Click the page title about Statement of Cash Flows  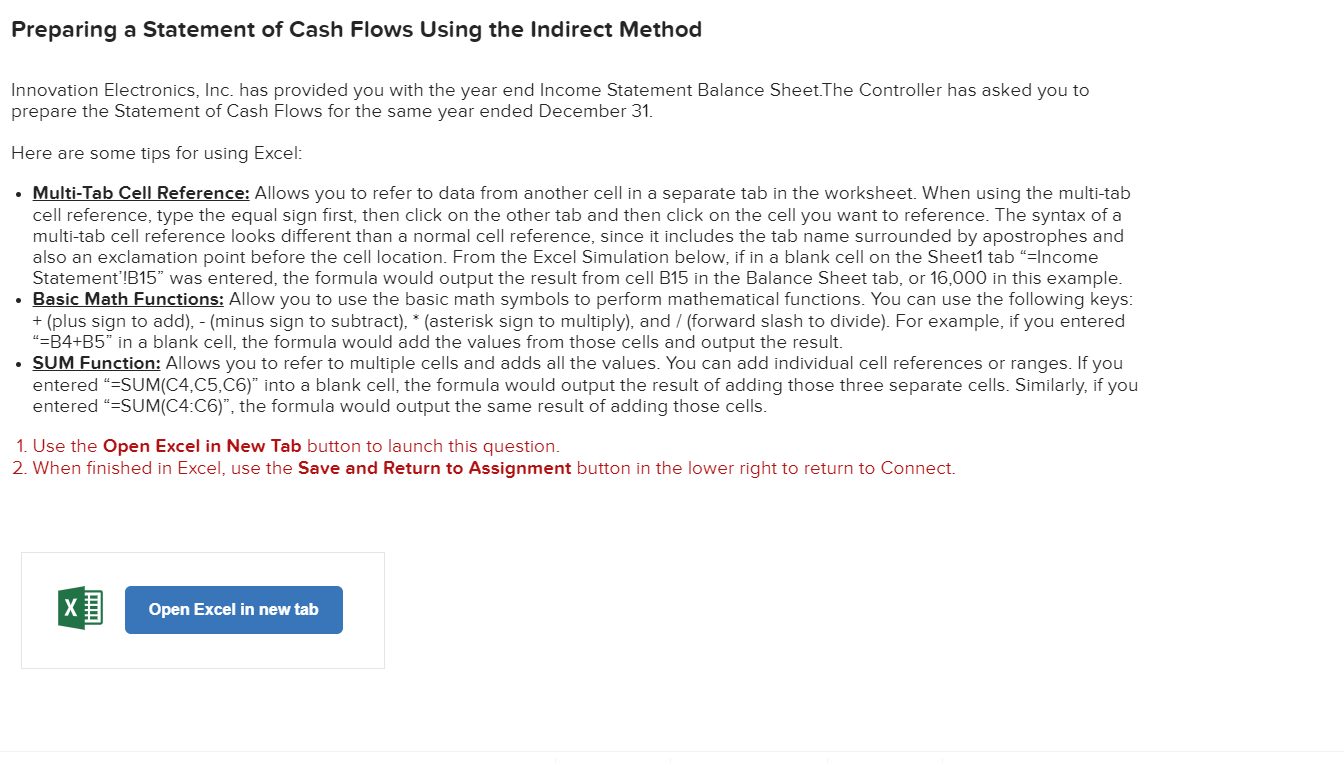tap(355, 30)
